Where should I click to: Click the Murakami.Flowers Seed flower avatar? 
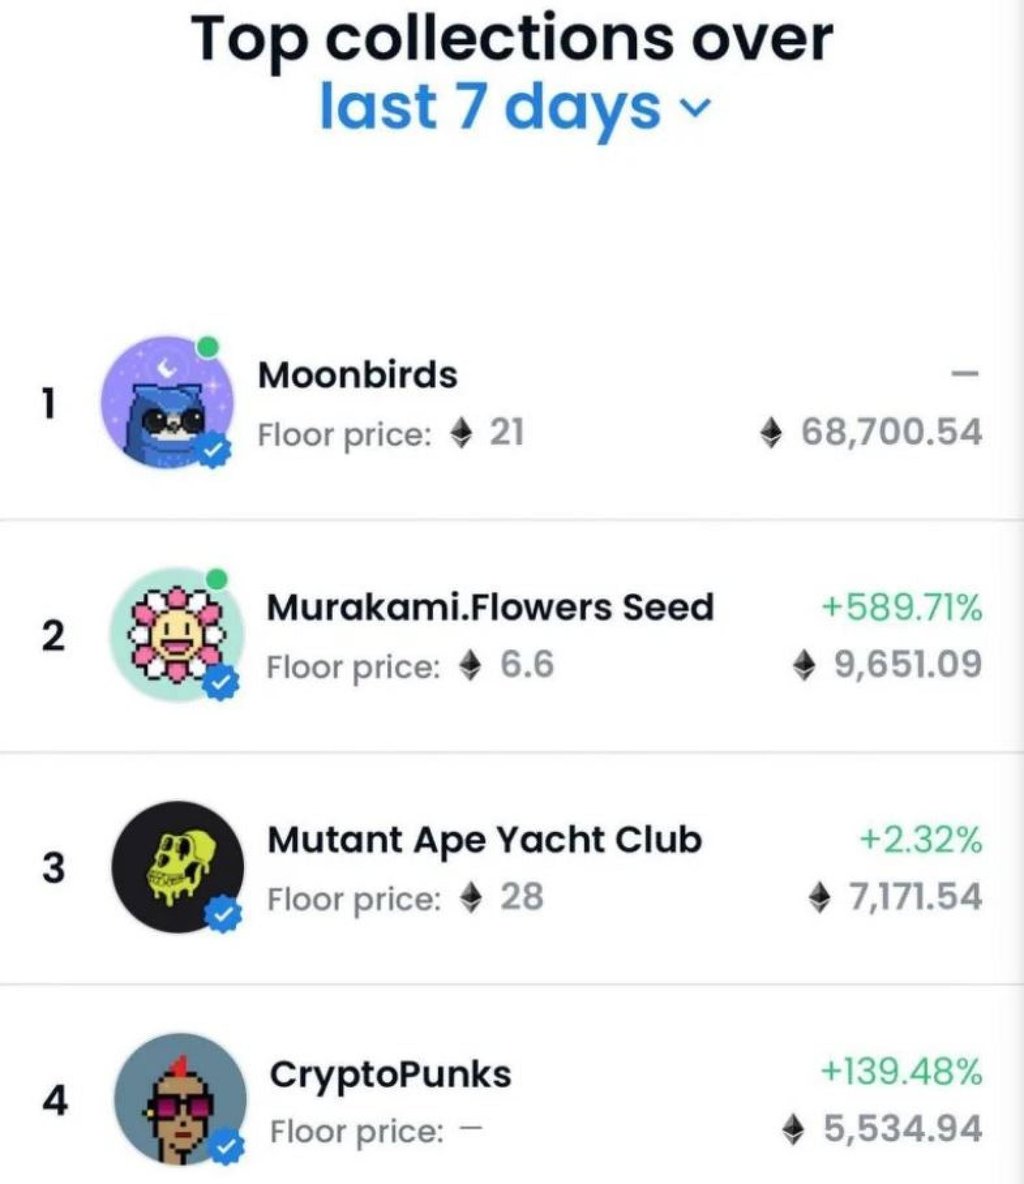[x=174, y=632]
